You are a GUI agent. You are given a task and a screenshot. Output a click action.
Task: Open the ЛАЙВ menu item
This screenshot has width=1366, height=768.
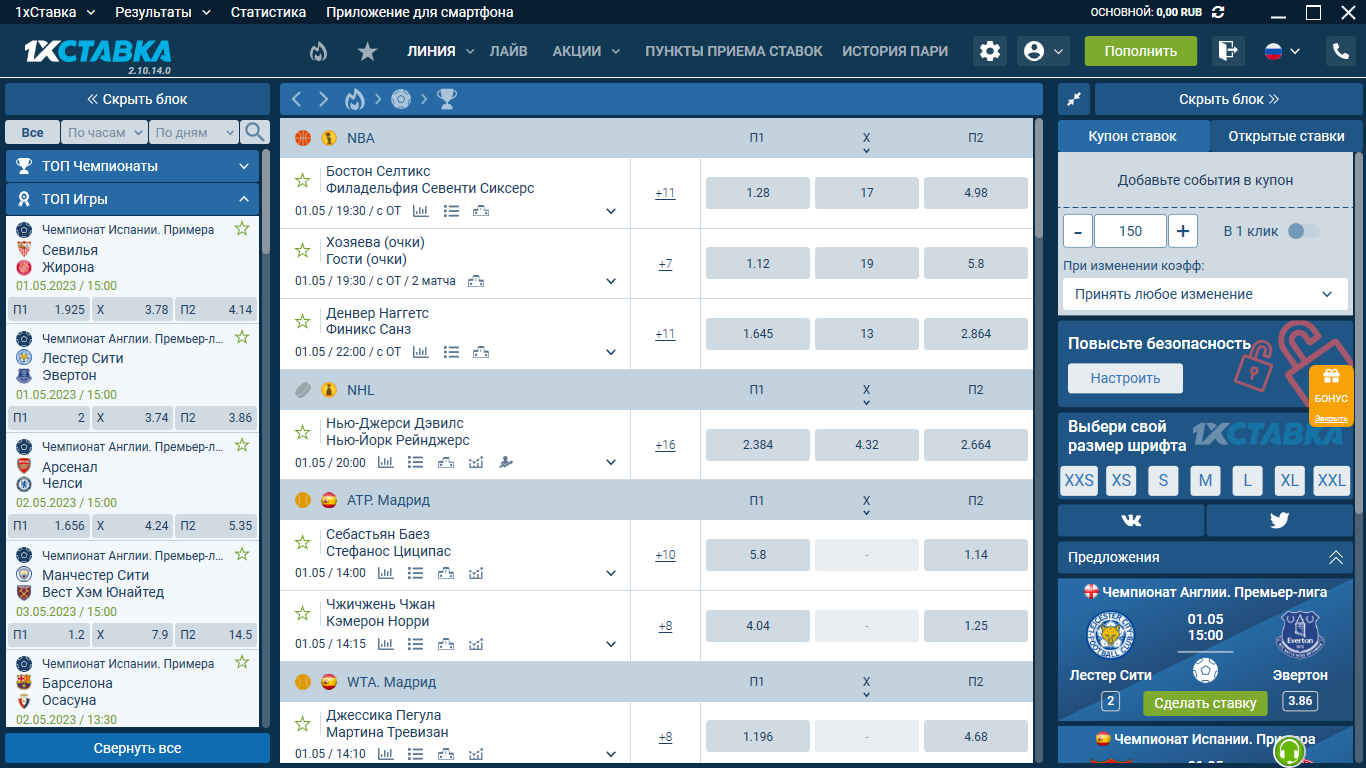[x=508, y=51]
